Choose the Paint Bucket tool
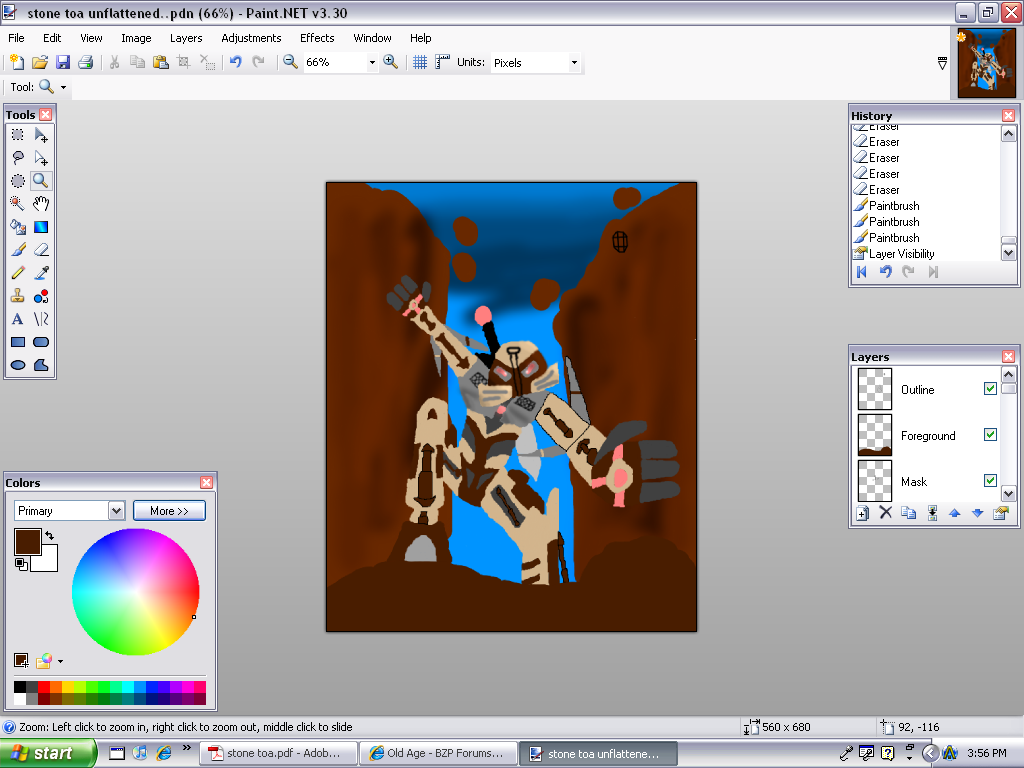Image resolution: width=1024 pixels, height=768 pixels. 17,226
